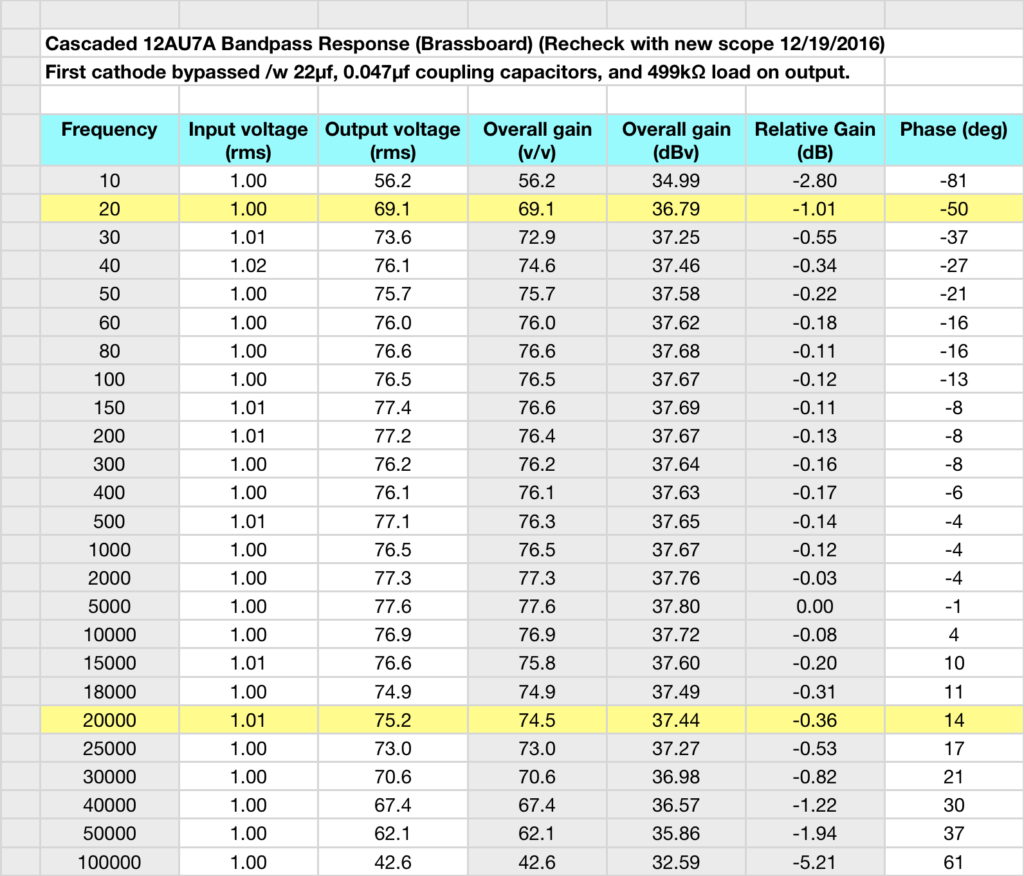
Task: Click overall gain value 62.1 in v/v column
Action: tap(537, 834)
